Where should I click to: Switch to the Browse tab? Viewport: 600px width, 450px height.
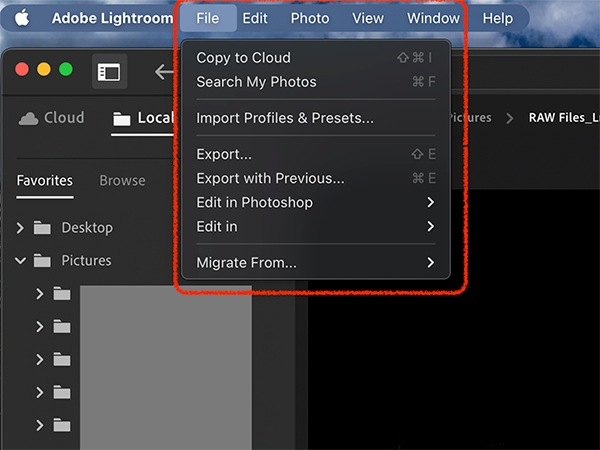click(122, 181)
